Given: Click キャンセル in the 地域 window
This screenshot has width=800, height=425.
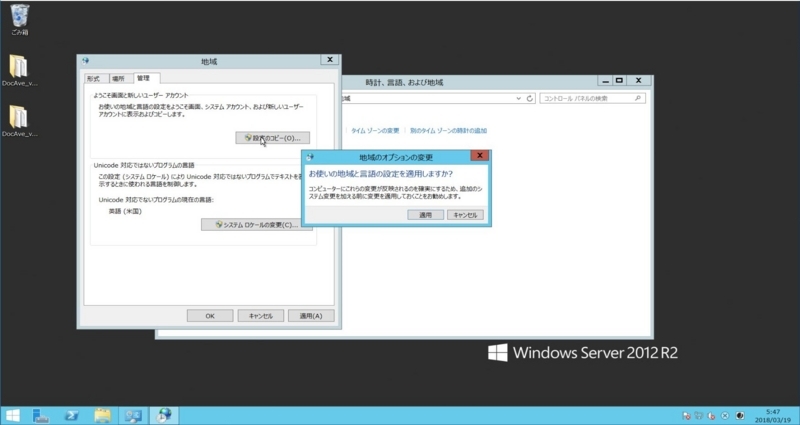Looking at the screenshot, I should pos(261,316).
